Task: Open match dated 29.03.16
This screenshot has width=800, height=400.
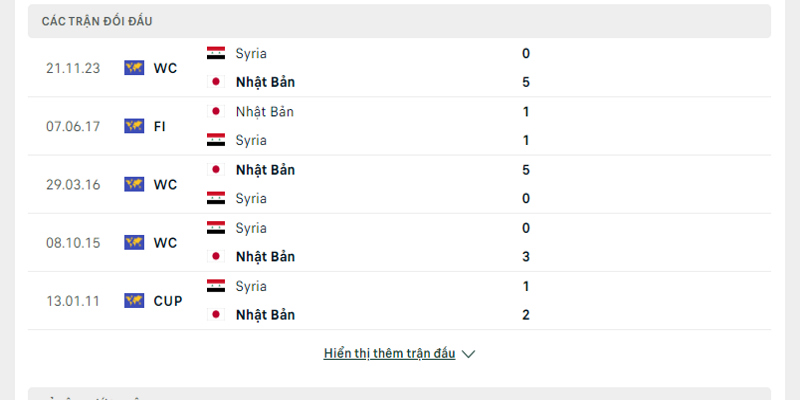Action: (x=71, y=184)
